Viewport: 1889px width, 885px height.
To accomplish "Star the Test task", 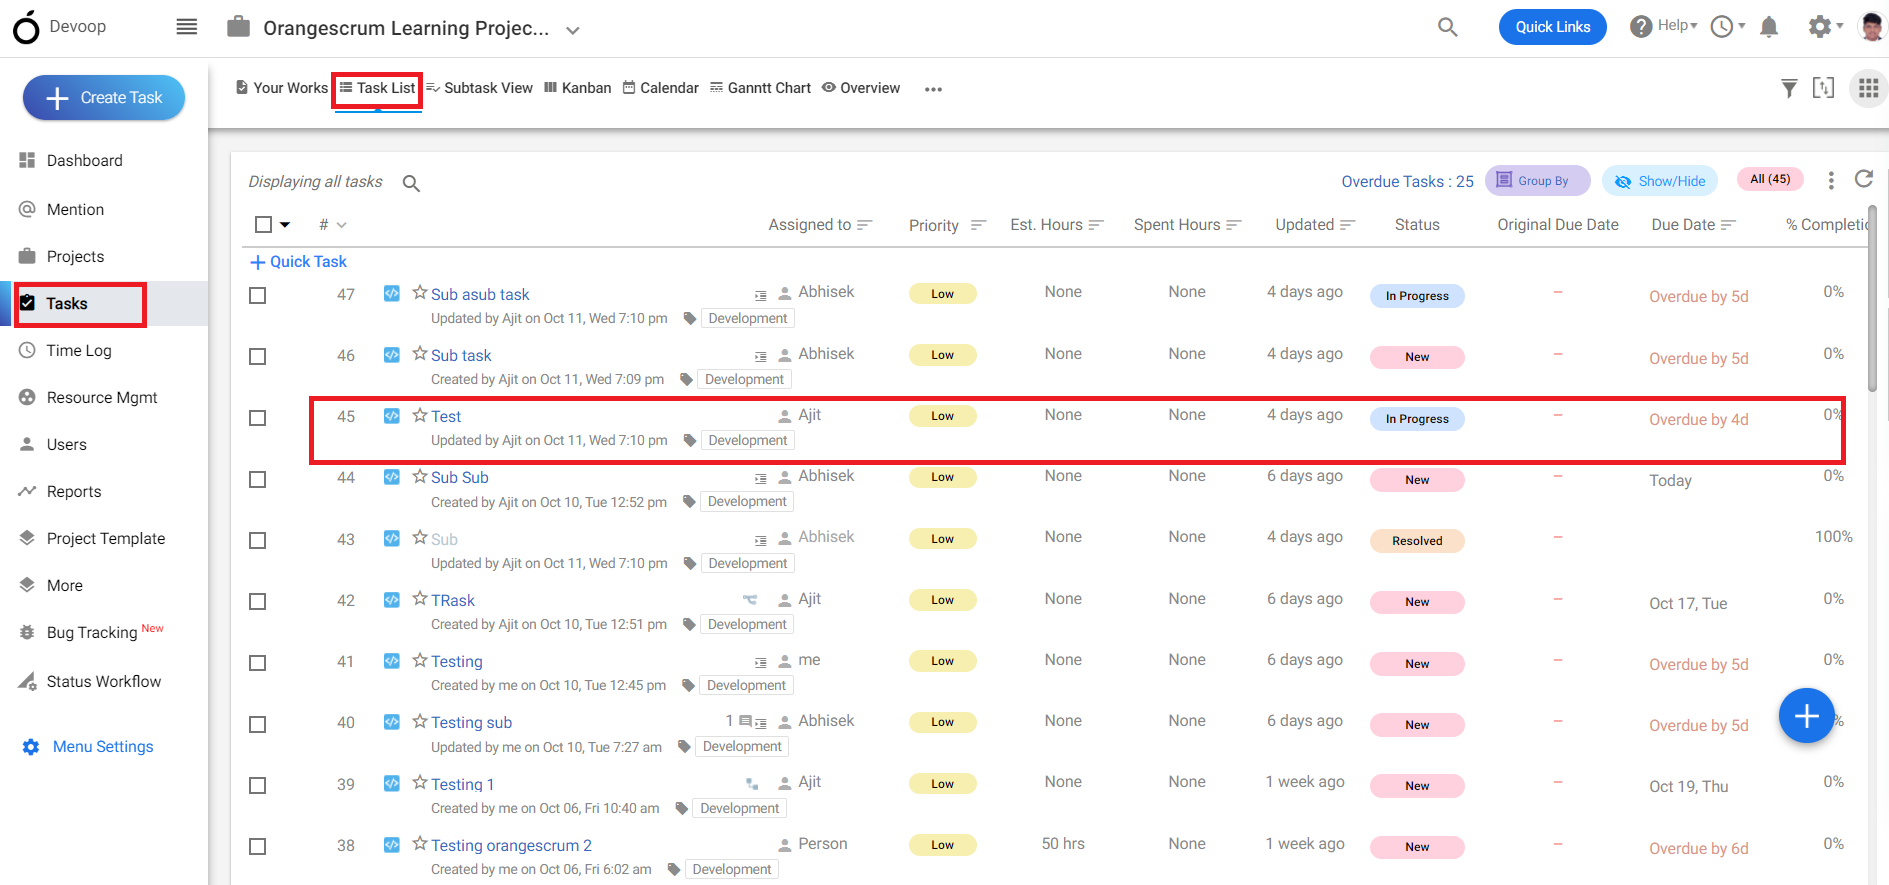I will point(420,415).
